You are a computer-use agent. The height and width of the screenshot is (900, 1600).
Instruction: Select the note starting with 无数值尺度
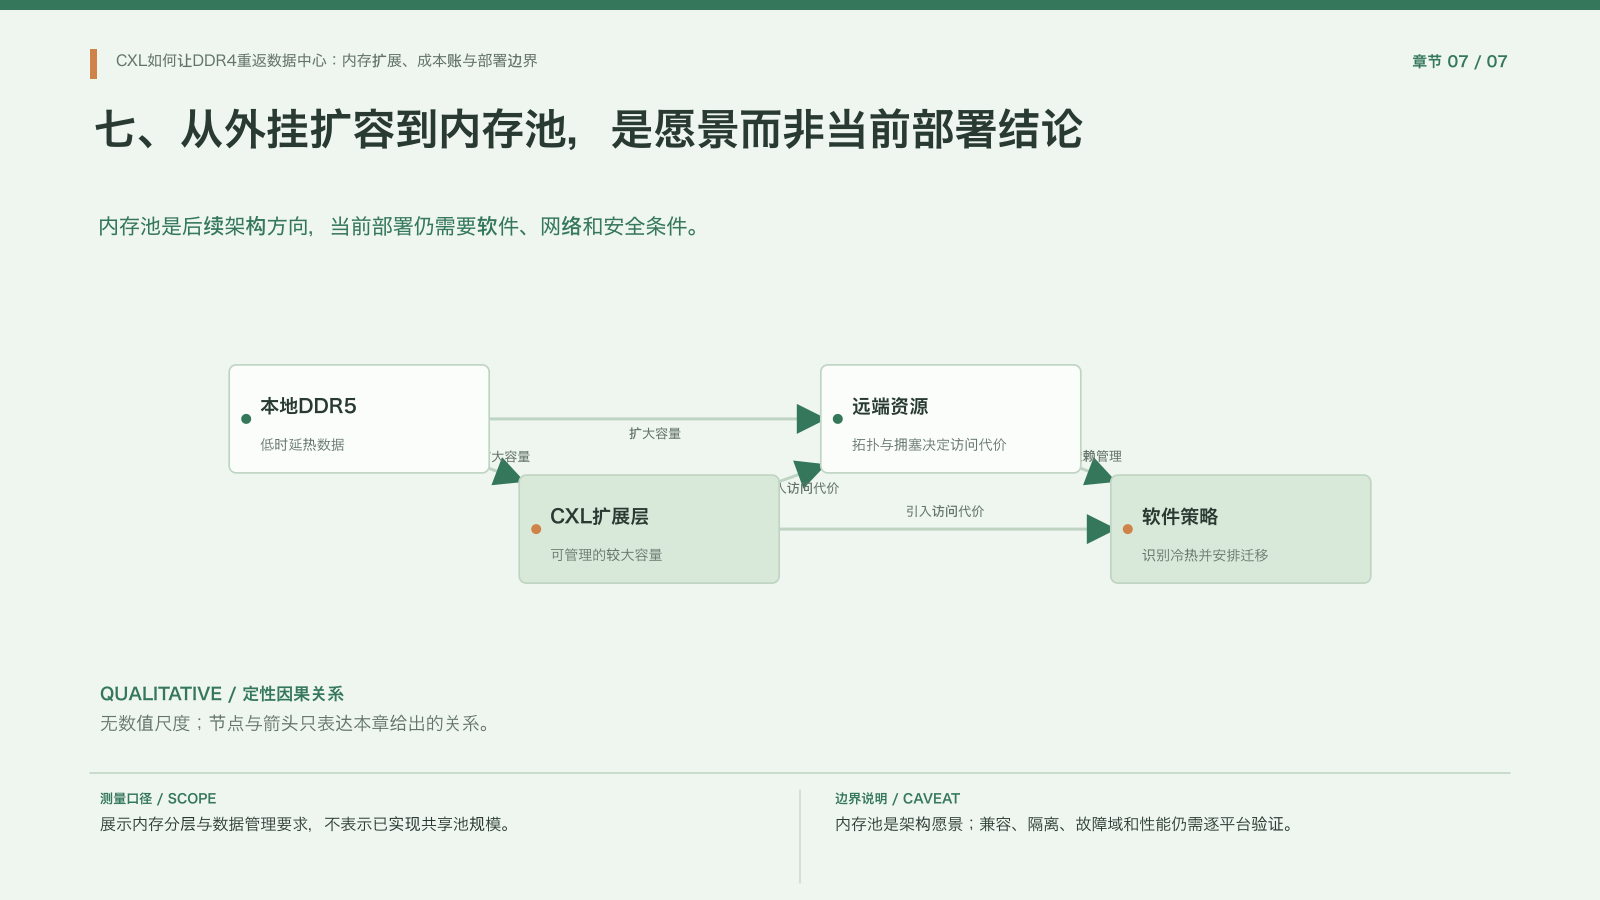tap(297, 723)
